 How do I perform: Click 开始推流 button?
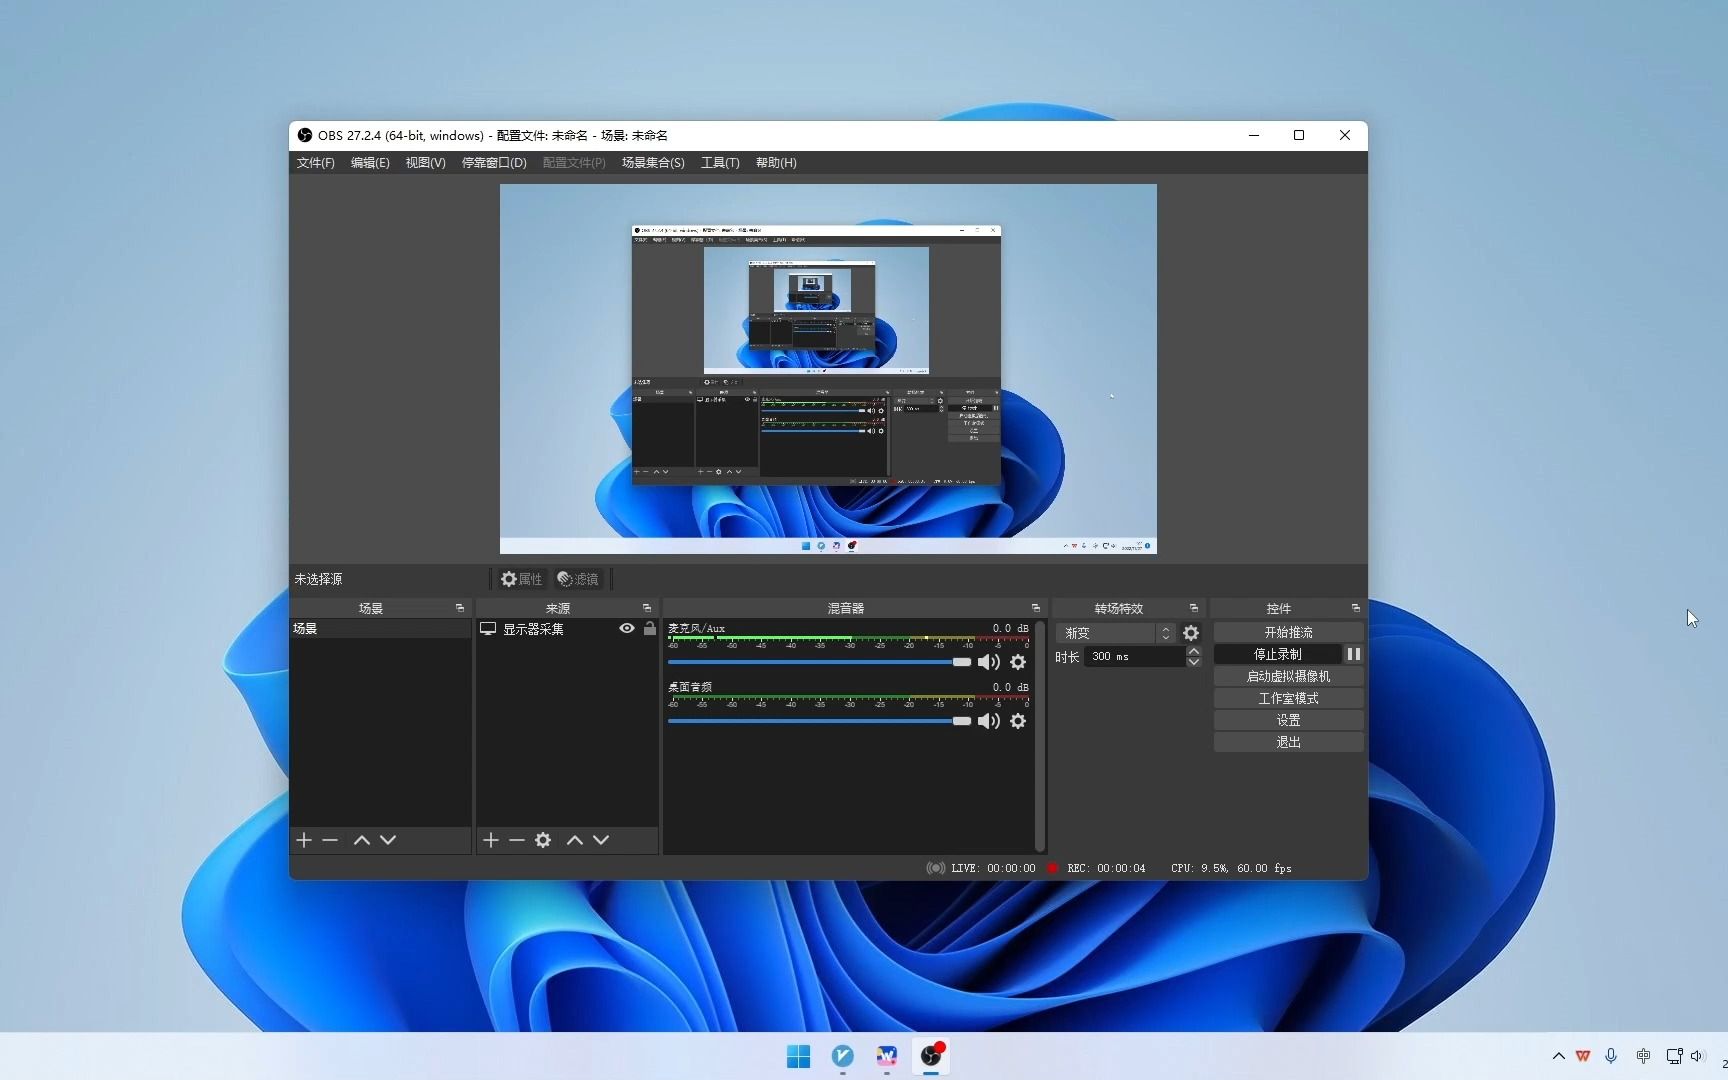pyautogui.click(x=1288, y=632)
